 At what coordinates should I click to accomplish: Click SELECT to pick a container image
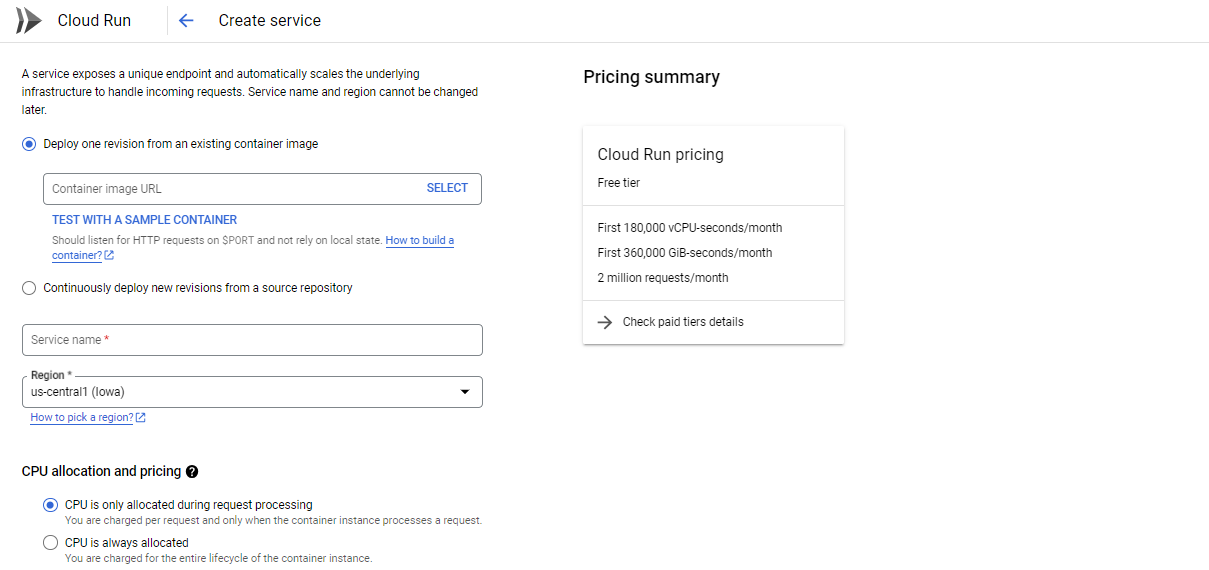pos(447,188)
